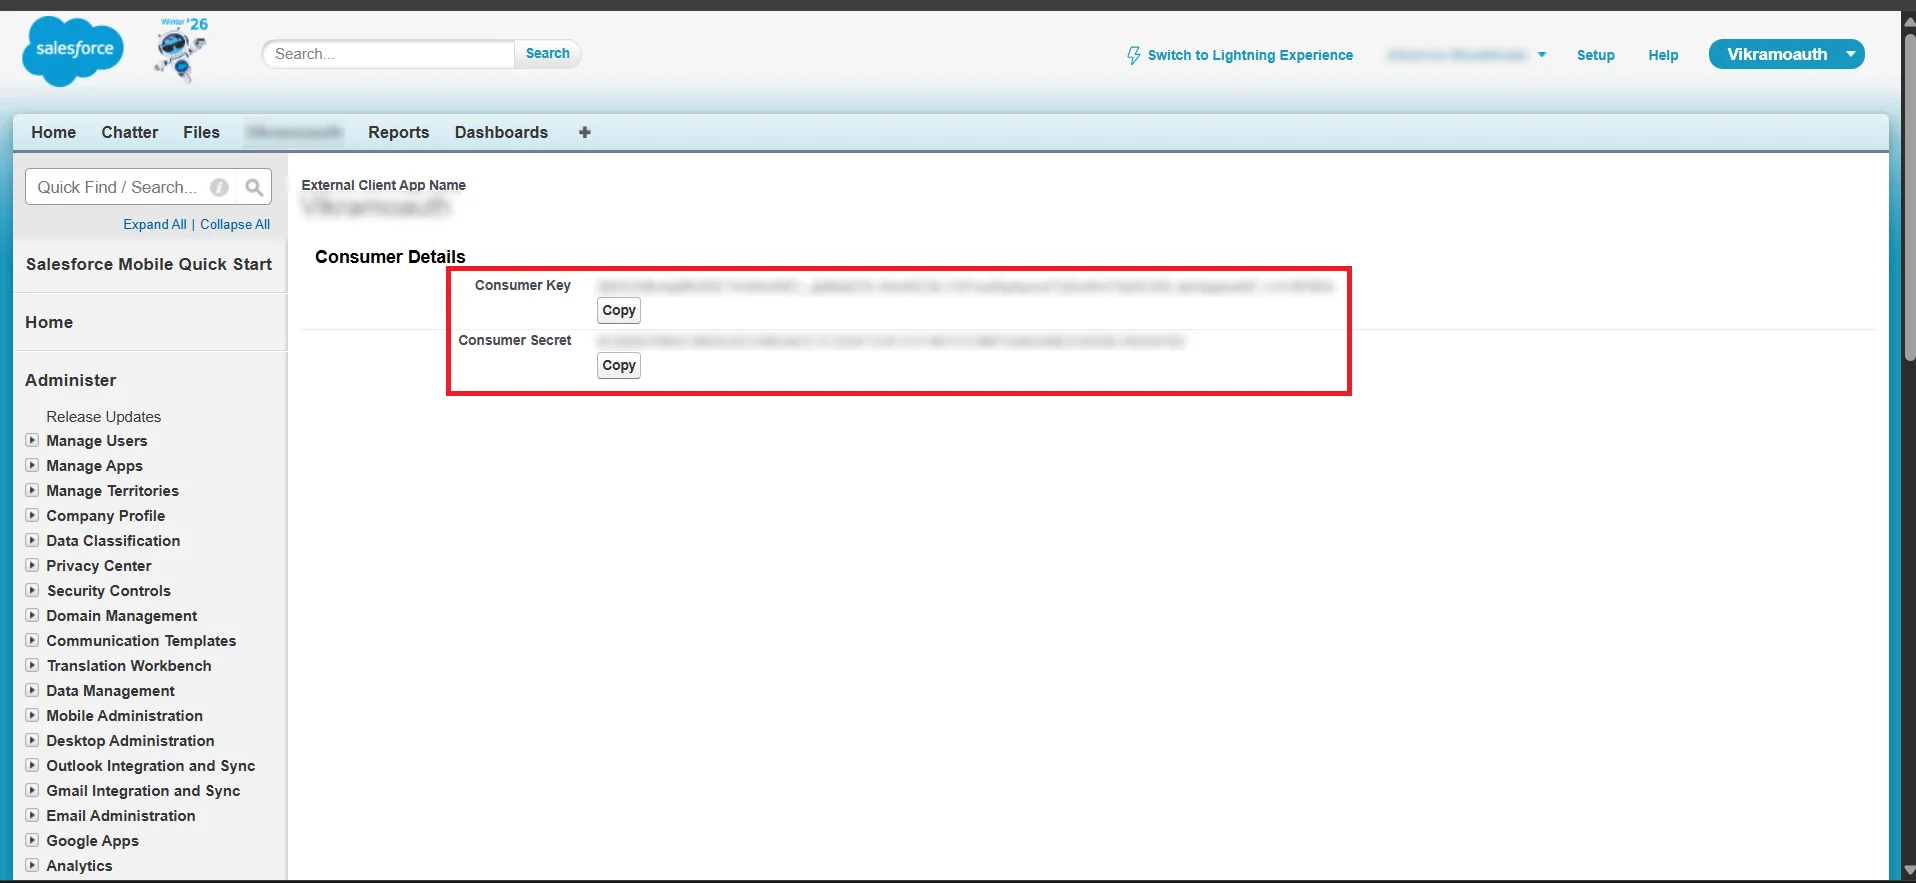
Task: Open the Release Updates link
Action: pyautogui.click(x=103, y=416)
